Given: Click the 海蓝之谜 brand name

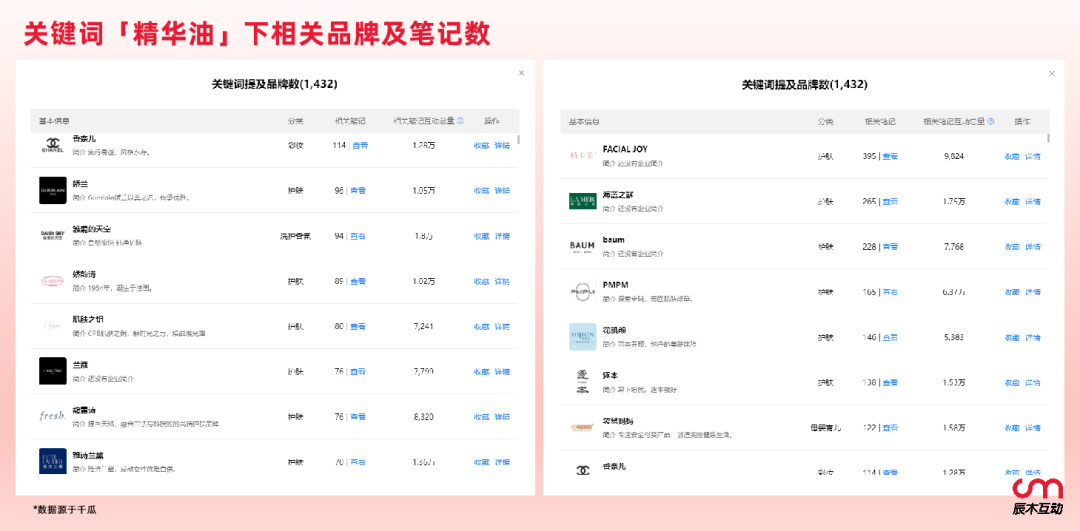Looking at the screenshot, I should 618,195.
